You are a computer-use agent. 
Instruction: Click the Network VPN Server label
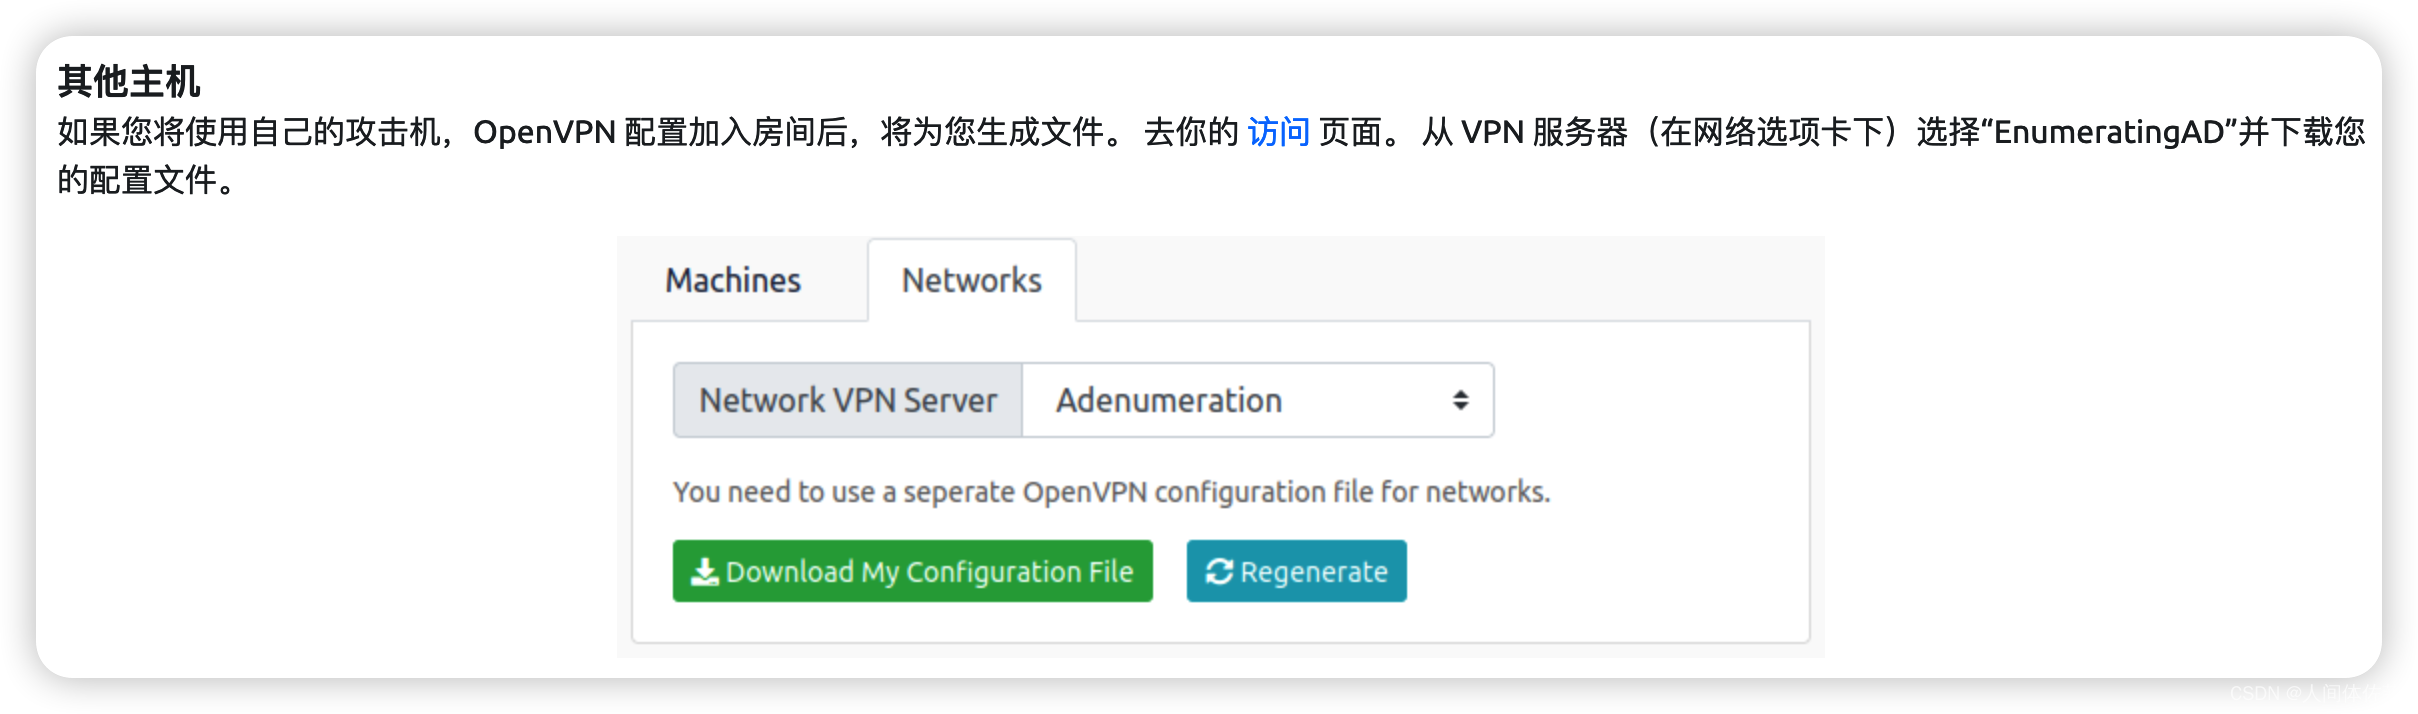[x=847, y=400]
